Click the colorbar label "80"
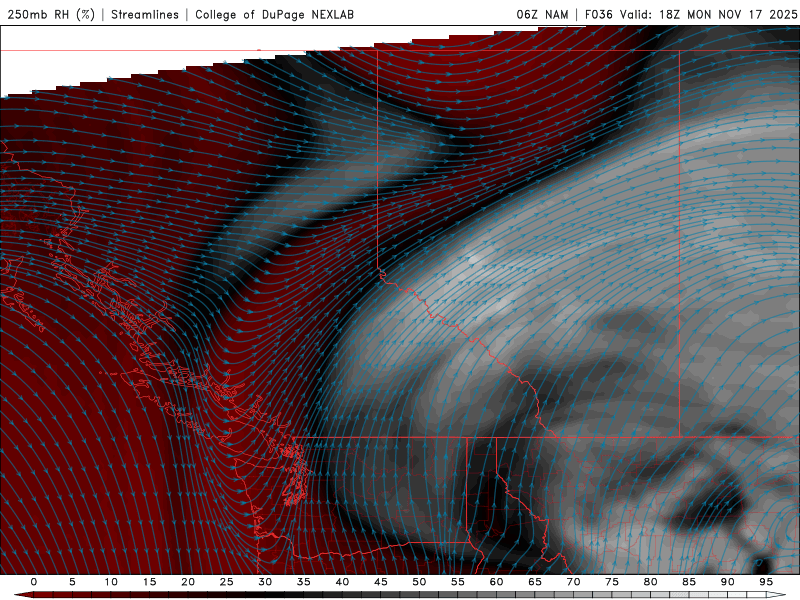Viewport: 800px width, 600px height. tap(650, 582)
